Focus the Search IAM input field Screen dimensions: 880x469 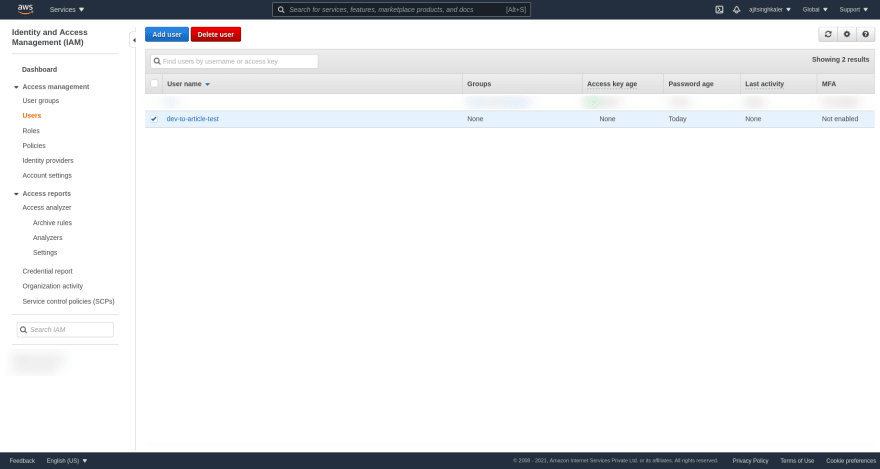(65, 330)
